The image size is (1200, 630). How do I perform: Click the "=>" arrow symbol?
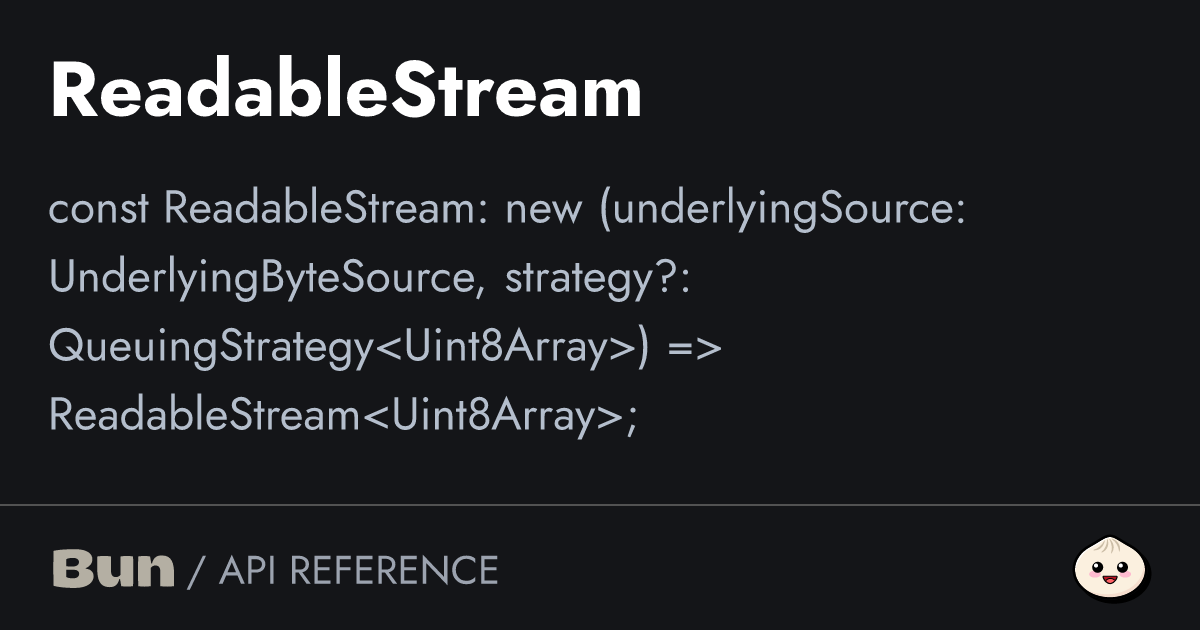(x=694, y=347)
